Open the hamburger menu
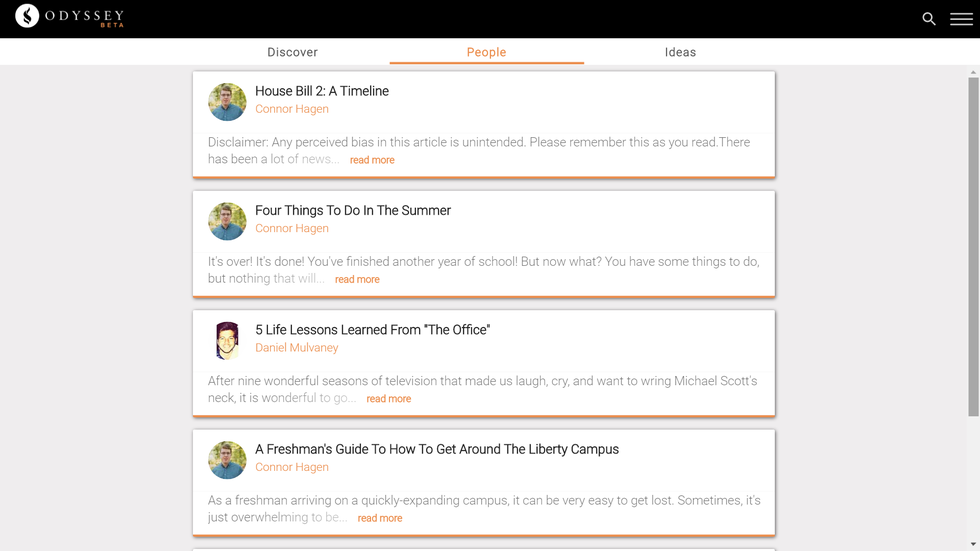980x551 pixels. click(x=961, y=19)
